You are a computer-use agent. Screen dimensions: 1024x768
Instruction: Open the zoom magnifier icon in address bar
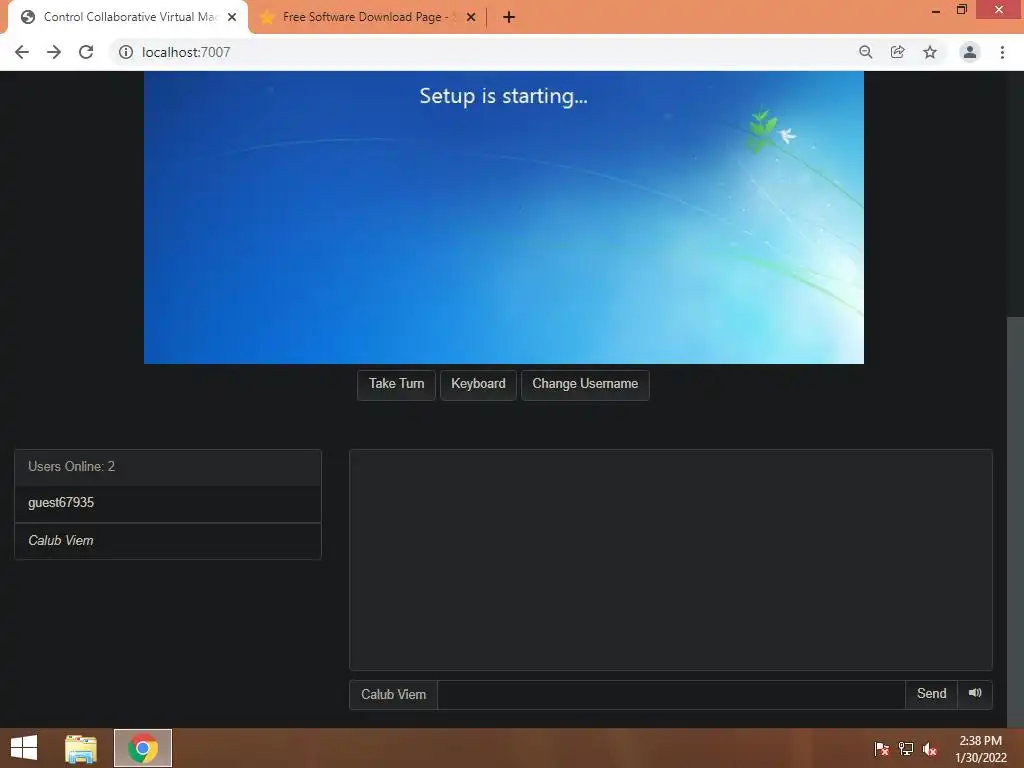click(866, 52)
